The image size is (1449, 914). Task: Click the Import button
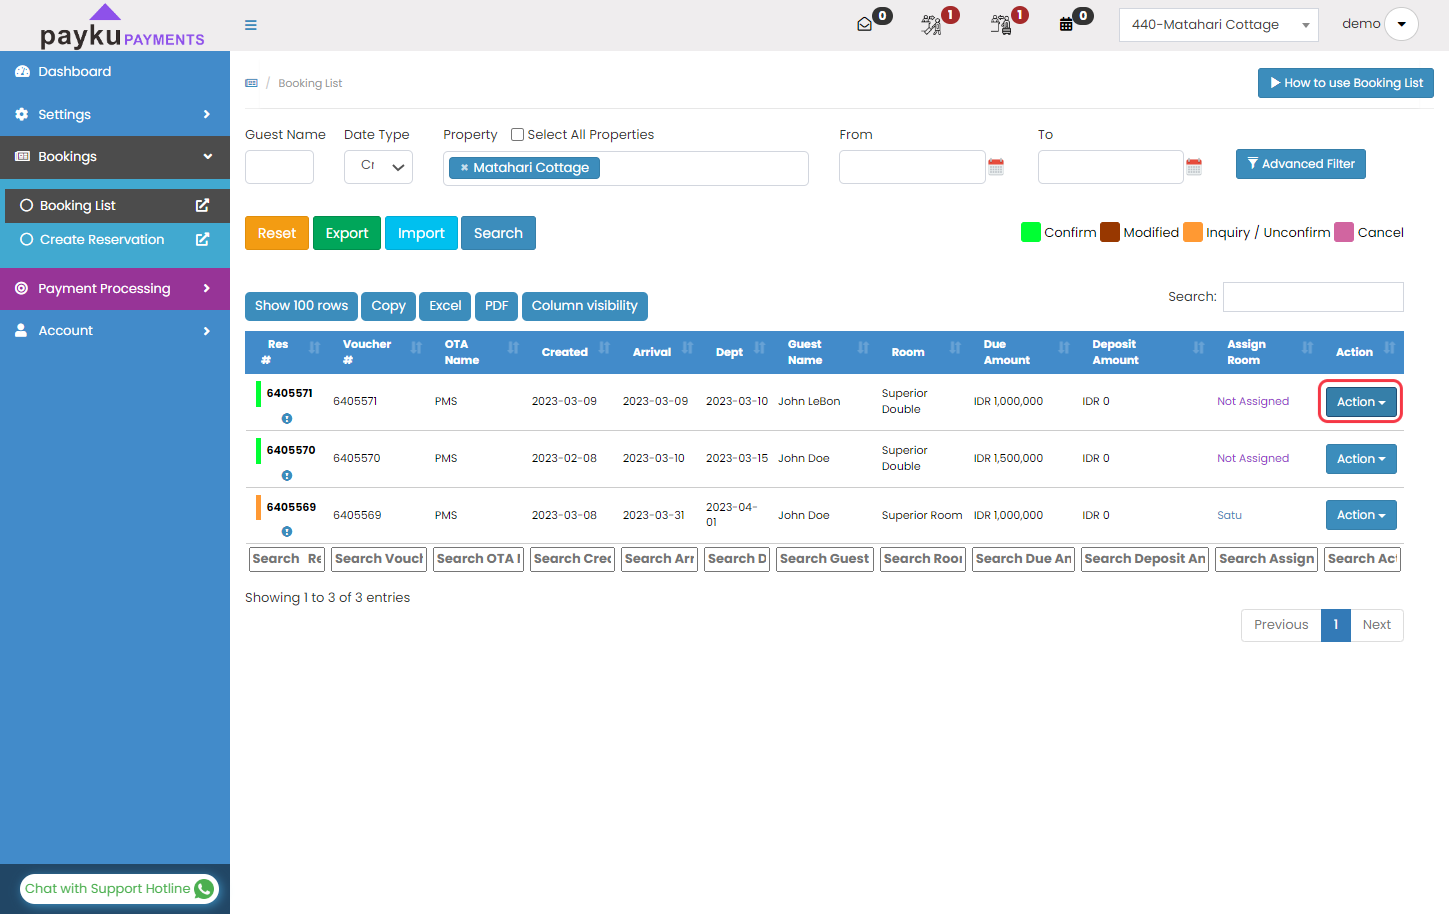[x=421, y=233]
